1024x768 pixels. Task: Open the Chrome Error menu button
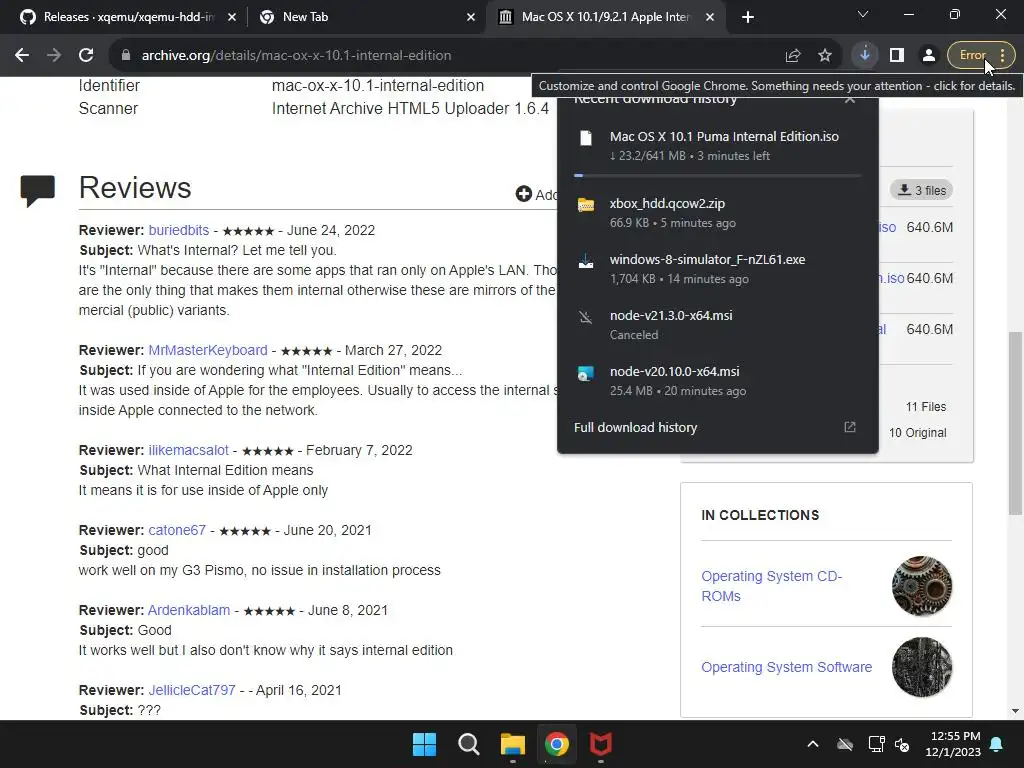coord(981,56)
